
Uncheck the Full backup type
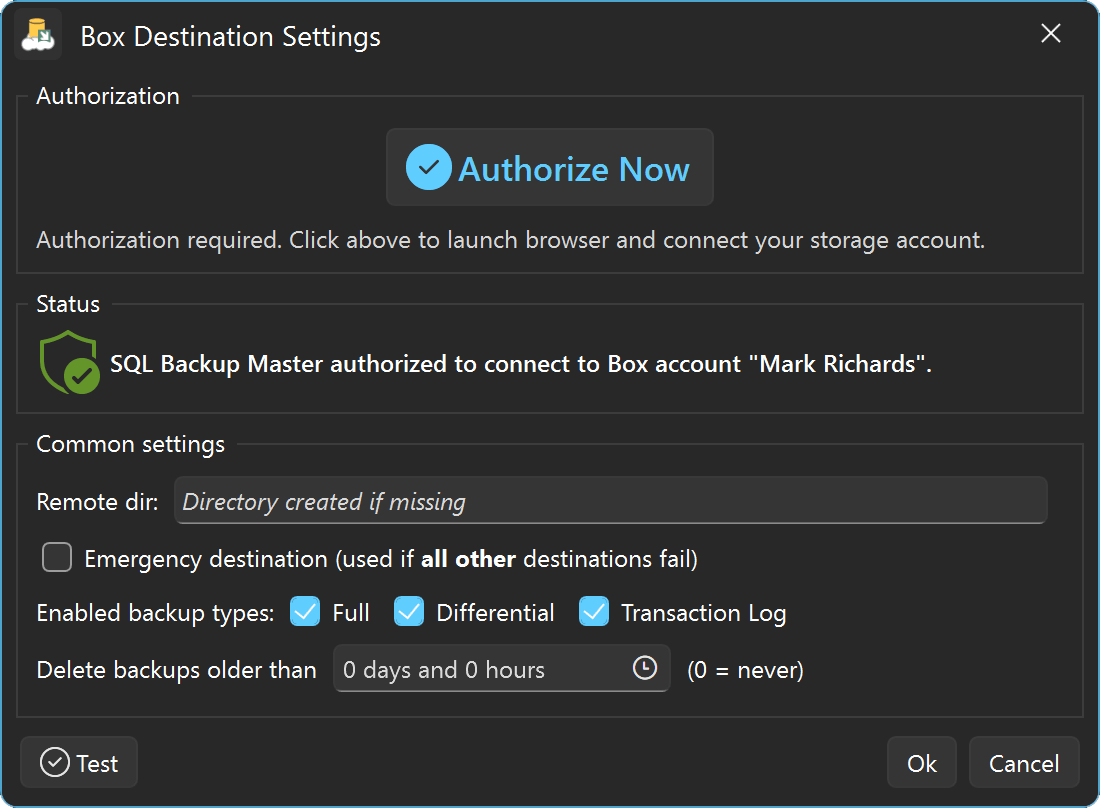305,611
